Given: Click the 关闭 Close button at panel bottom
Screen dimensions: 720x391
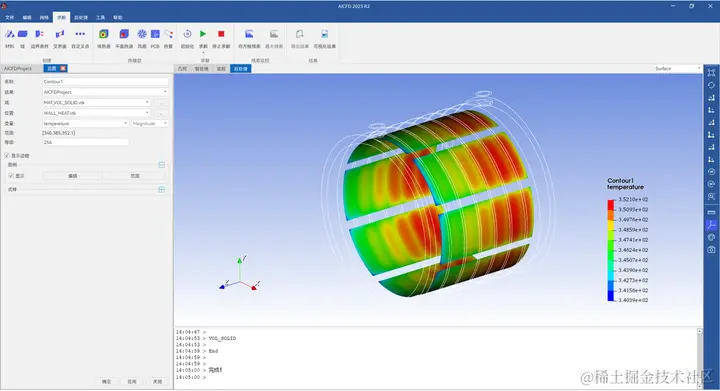Looking at the screenshot, I should (x=158, y=381).
